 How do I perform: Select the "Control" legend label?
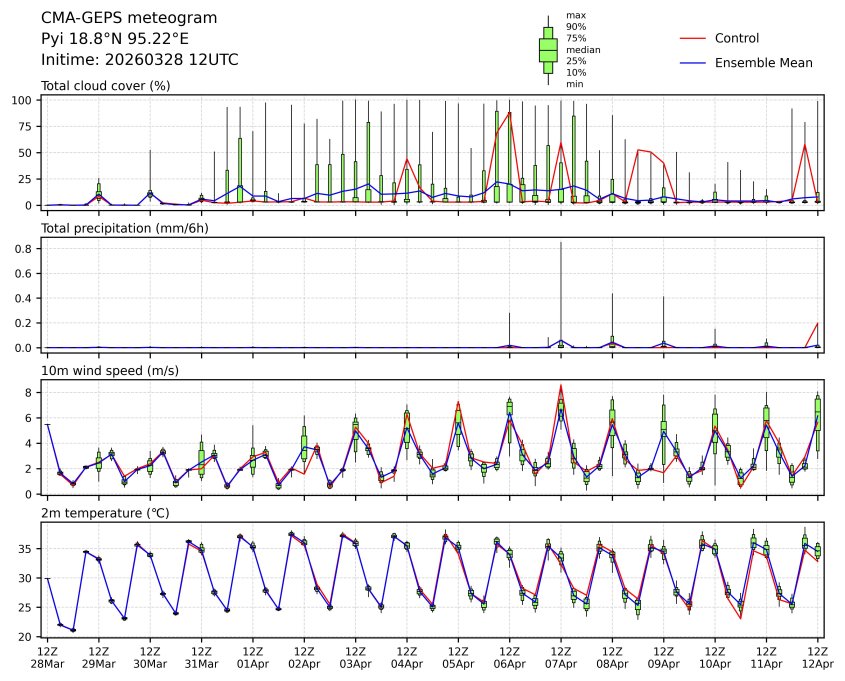[x=737, y=38]
